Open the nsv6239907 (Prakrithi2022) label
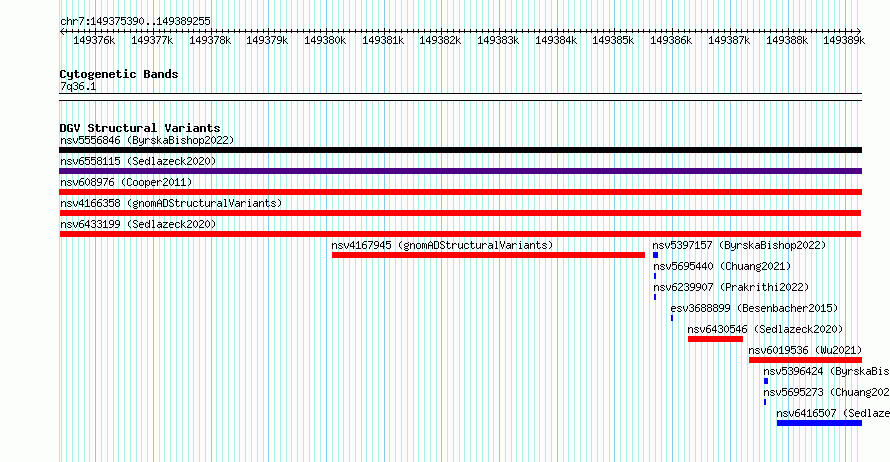Viewport: 890px width, 462px height. click(x=731, y=287)
